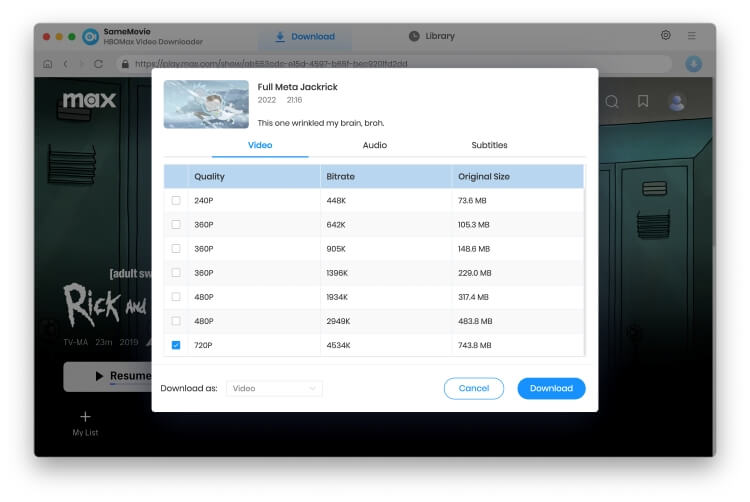Open the Download as Video dropdown

click(274, 388)
